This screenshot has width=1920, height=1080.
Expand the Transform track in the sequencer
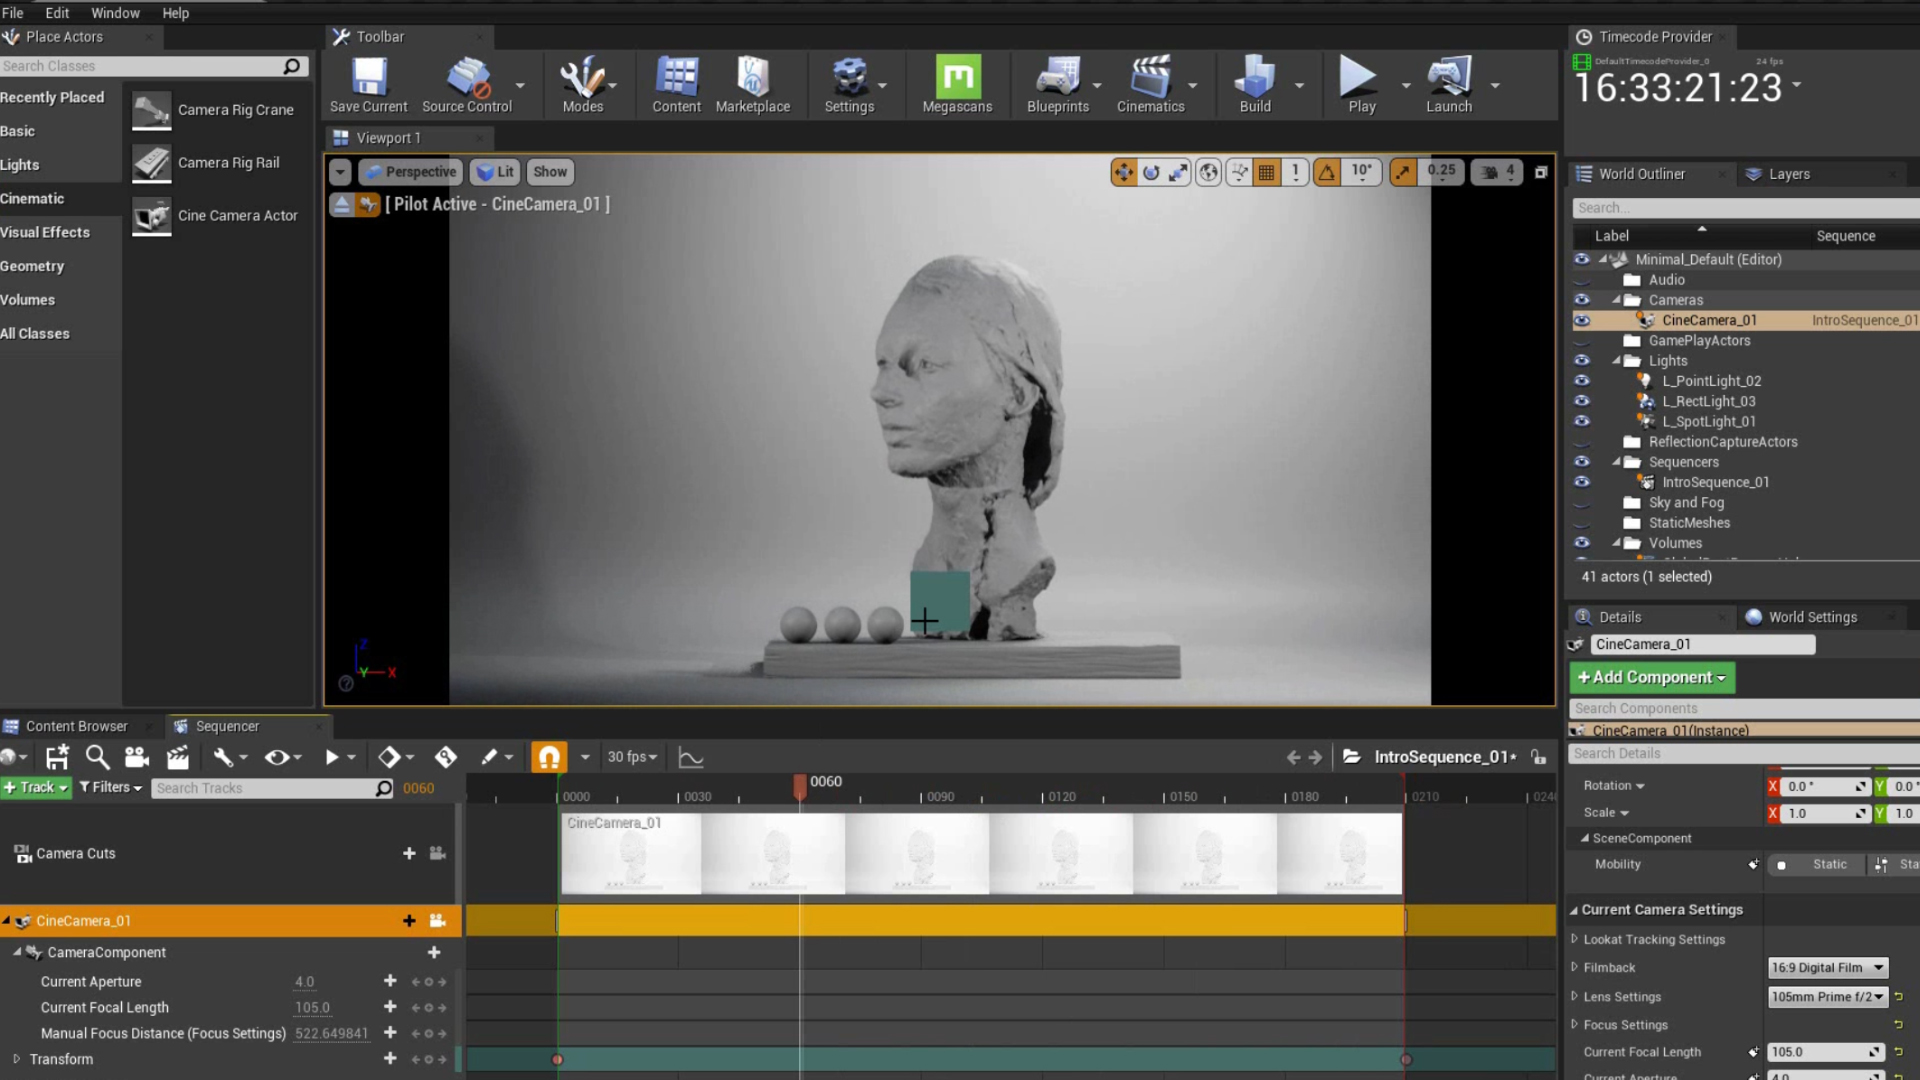(x=17, y=1059)
